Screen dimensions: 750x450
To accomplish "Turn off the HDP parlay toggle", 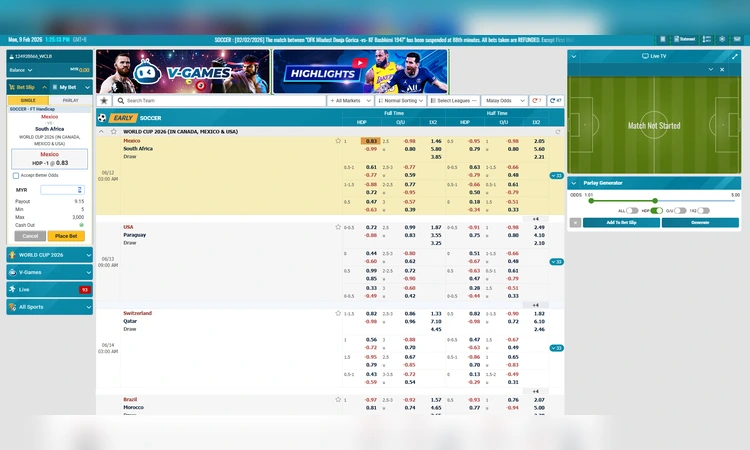I will point(656,210).
